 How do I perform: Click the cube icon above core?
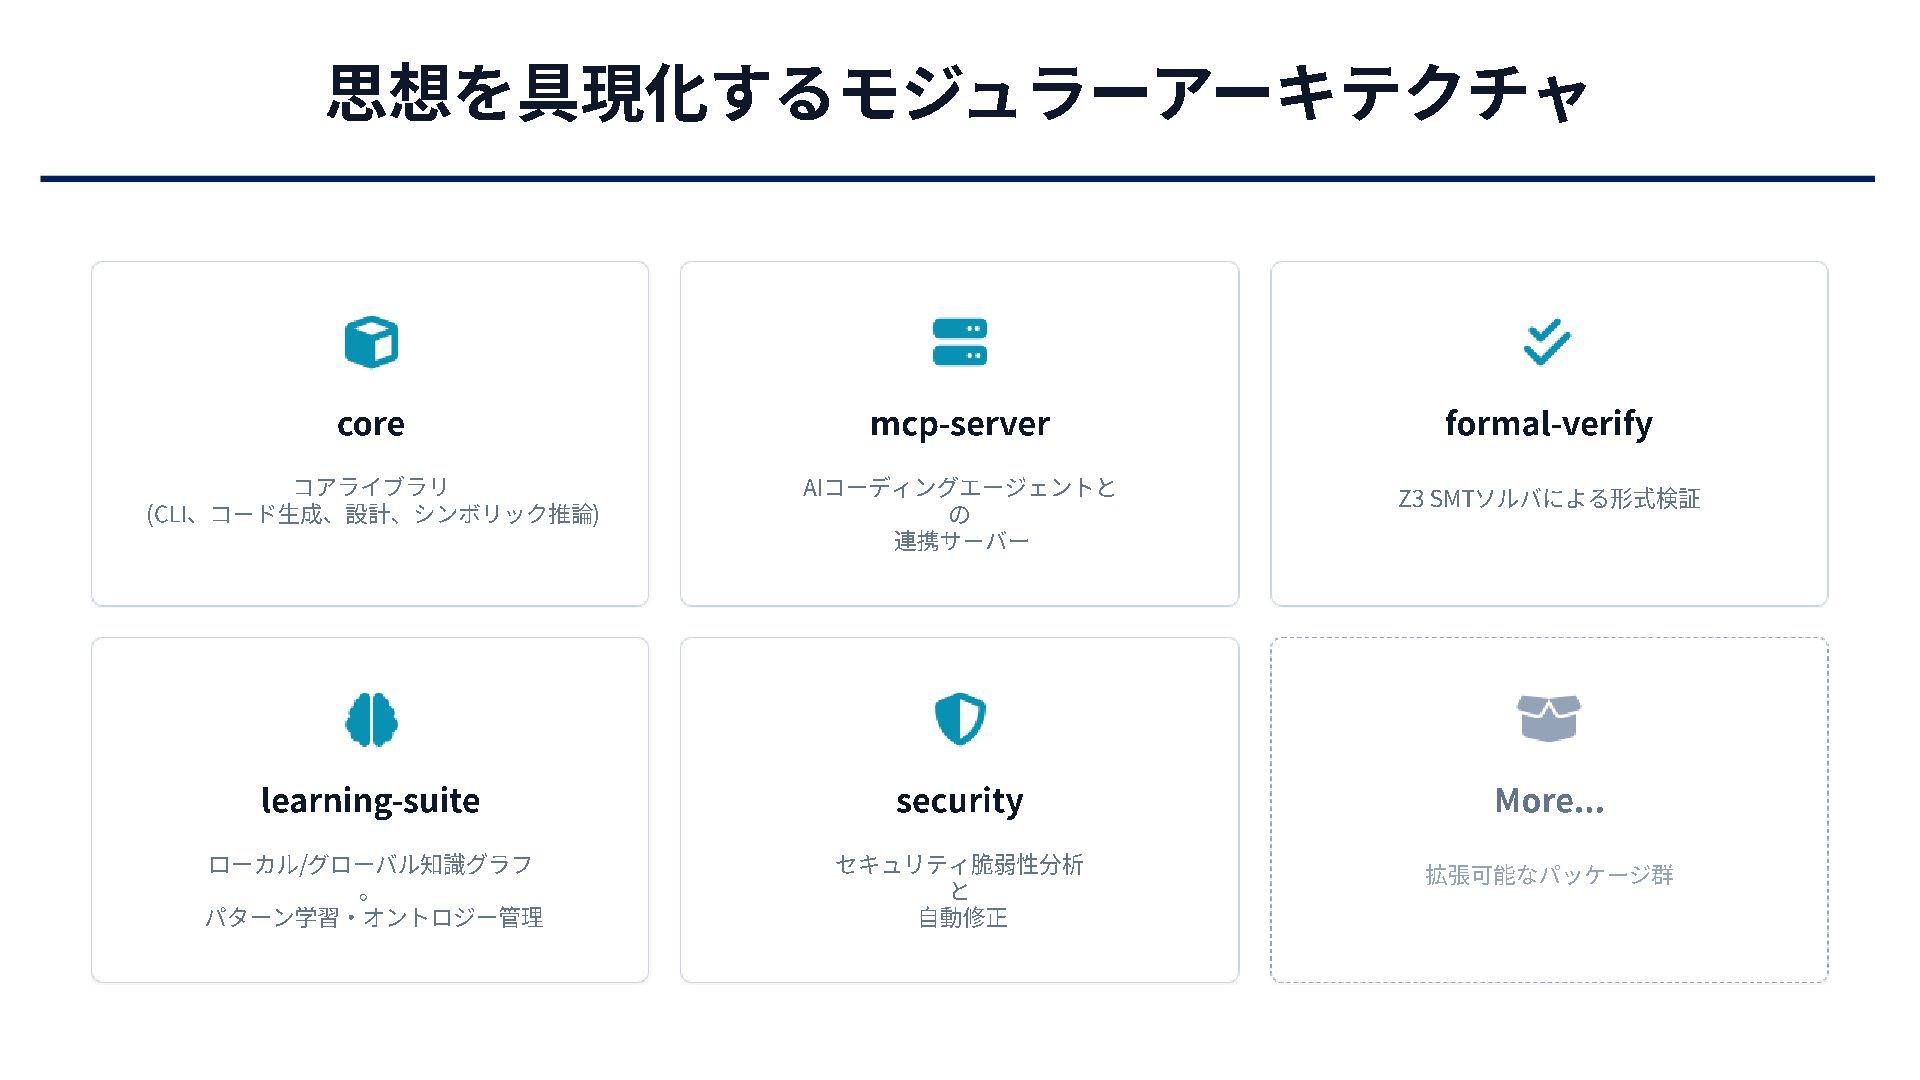pyautogui.click(x=371, y=342)
